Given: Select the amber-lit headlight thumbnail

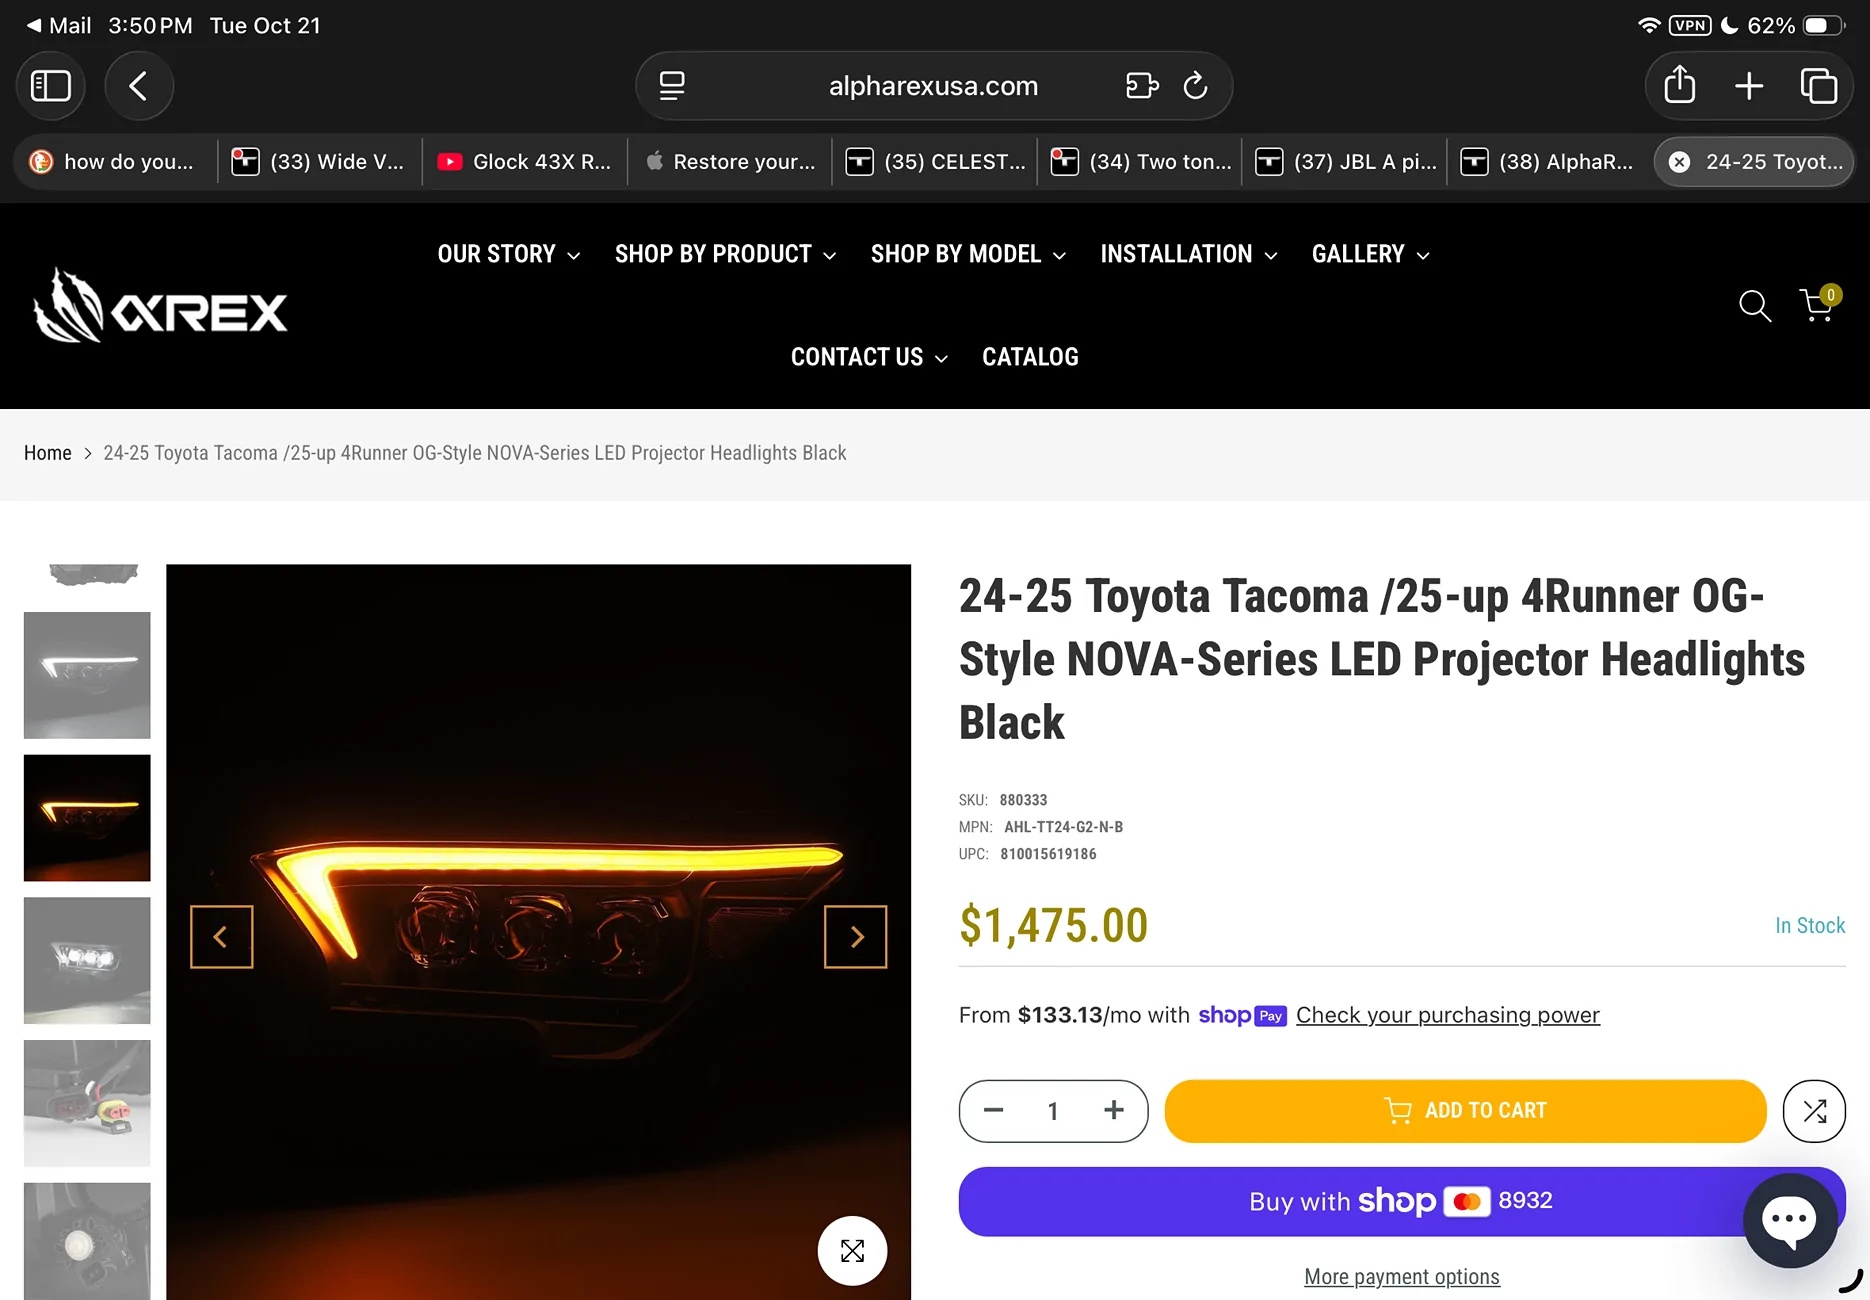Looking at the screenshot, I should tap(87, 818).
